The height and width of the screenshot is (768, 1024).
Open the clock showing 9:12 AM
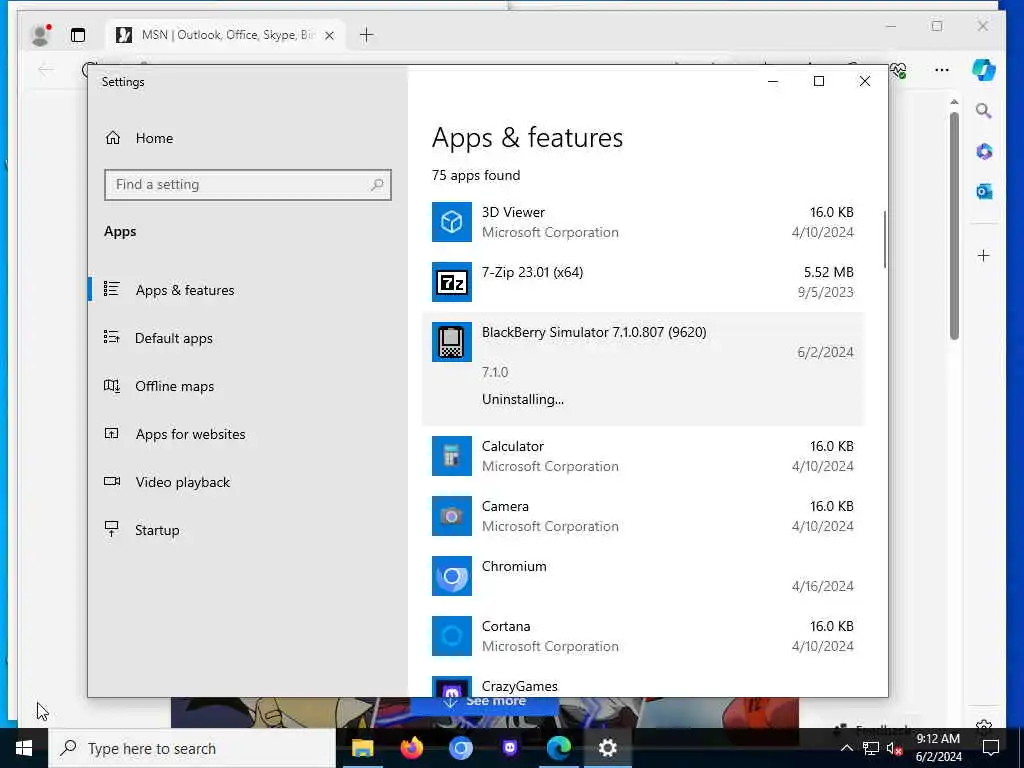click(938, 748)
